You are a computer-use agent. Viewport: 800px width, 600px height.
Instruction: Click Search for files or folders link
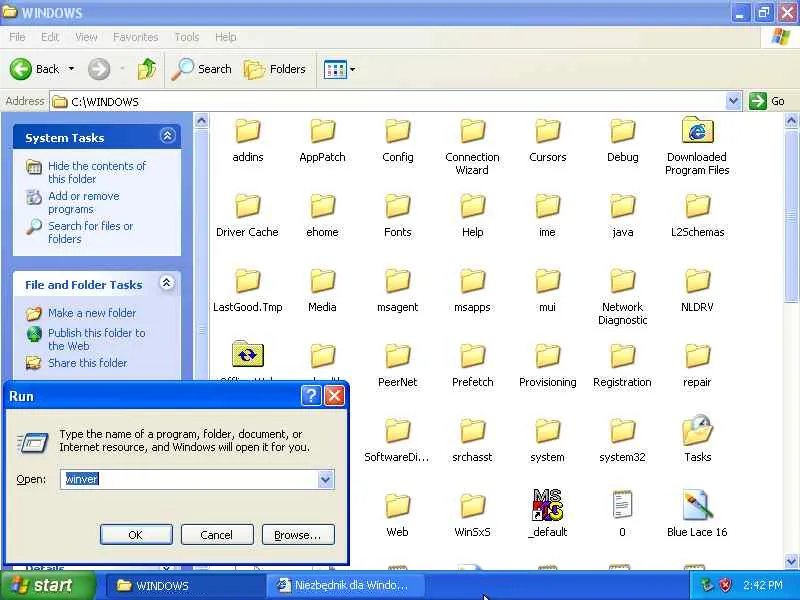[x=91, y=232]
